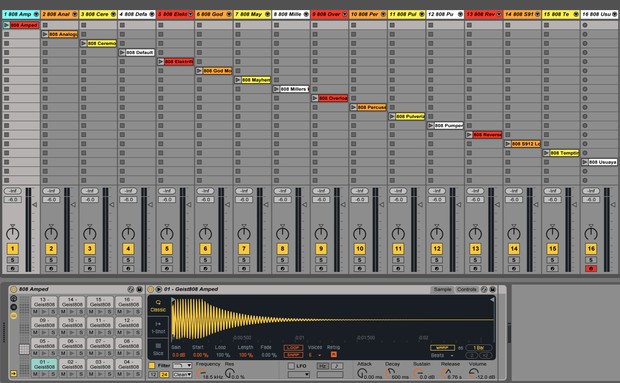Toggle the Retrig button

pyautogui.click(x=334, y=355)
